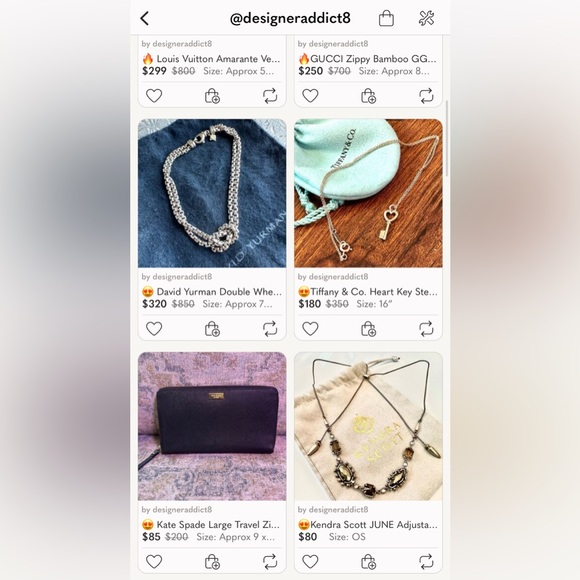The width and height of the screenshot is (580, 580).
Task: Add GUCCI Zippy Bamboo listing to bundle
Action: click(368, 96)
